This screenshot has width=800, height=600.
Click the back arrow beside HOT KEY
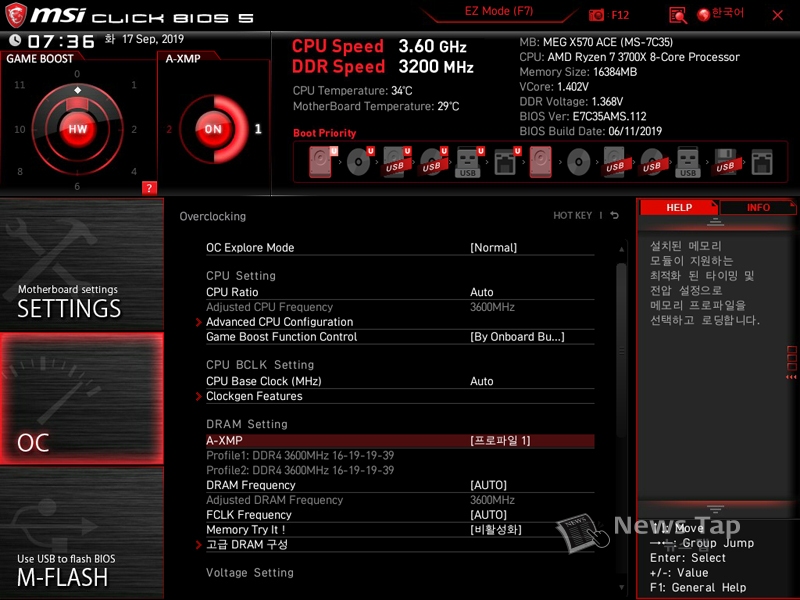pos(615,216)
